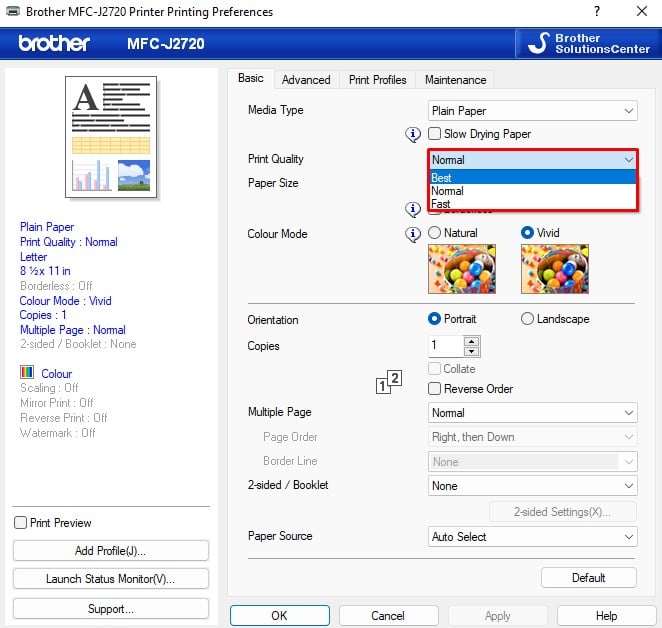Choose Portrait orientation

[434, 319]
